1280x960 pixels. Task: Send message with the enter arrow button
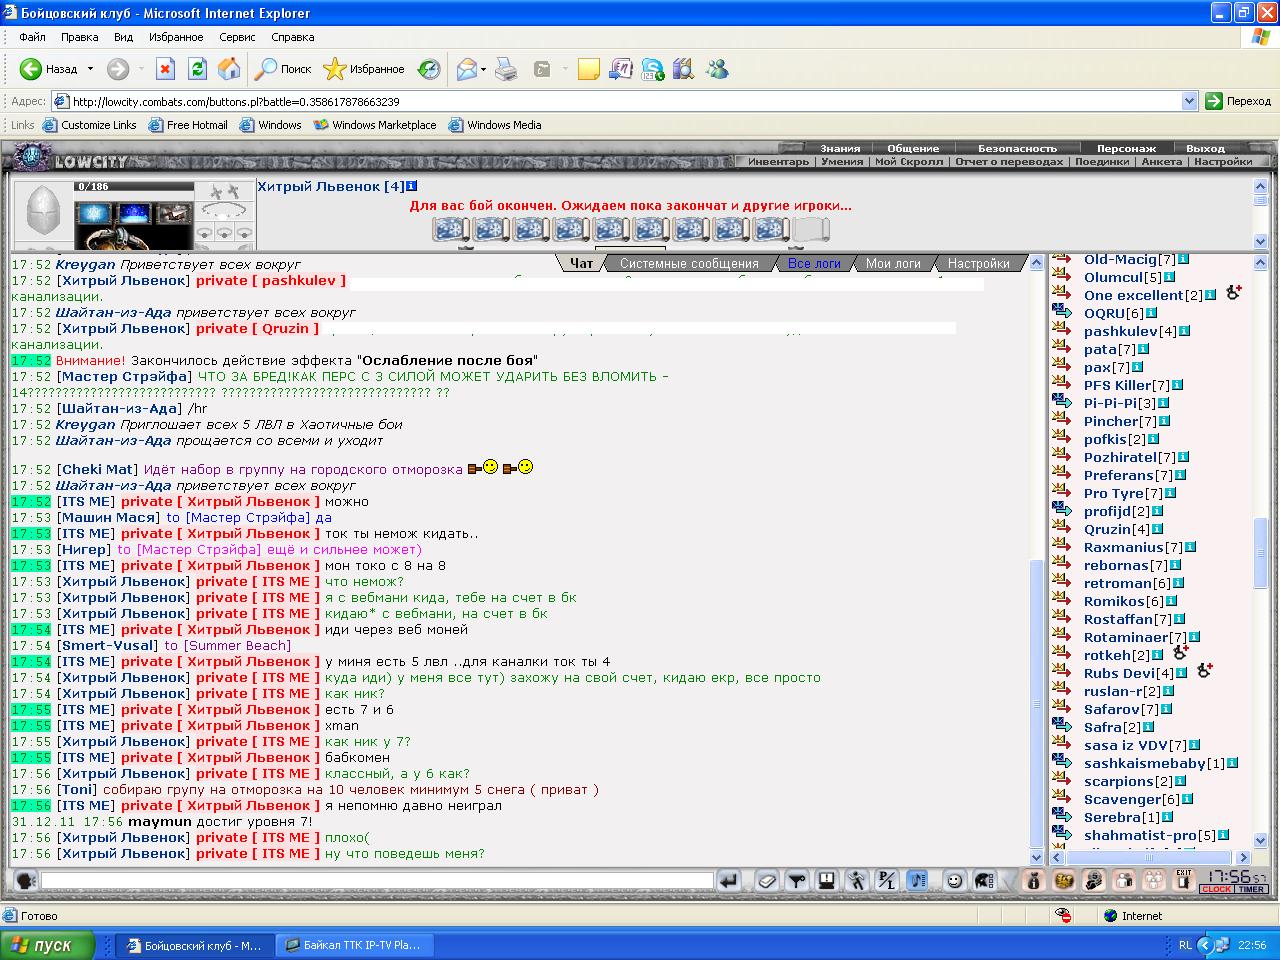(729, 881)
